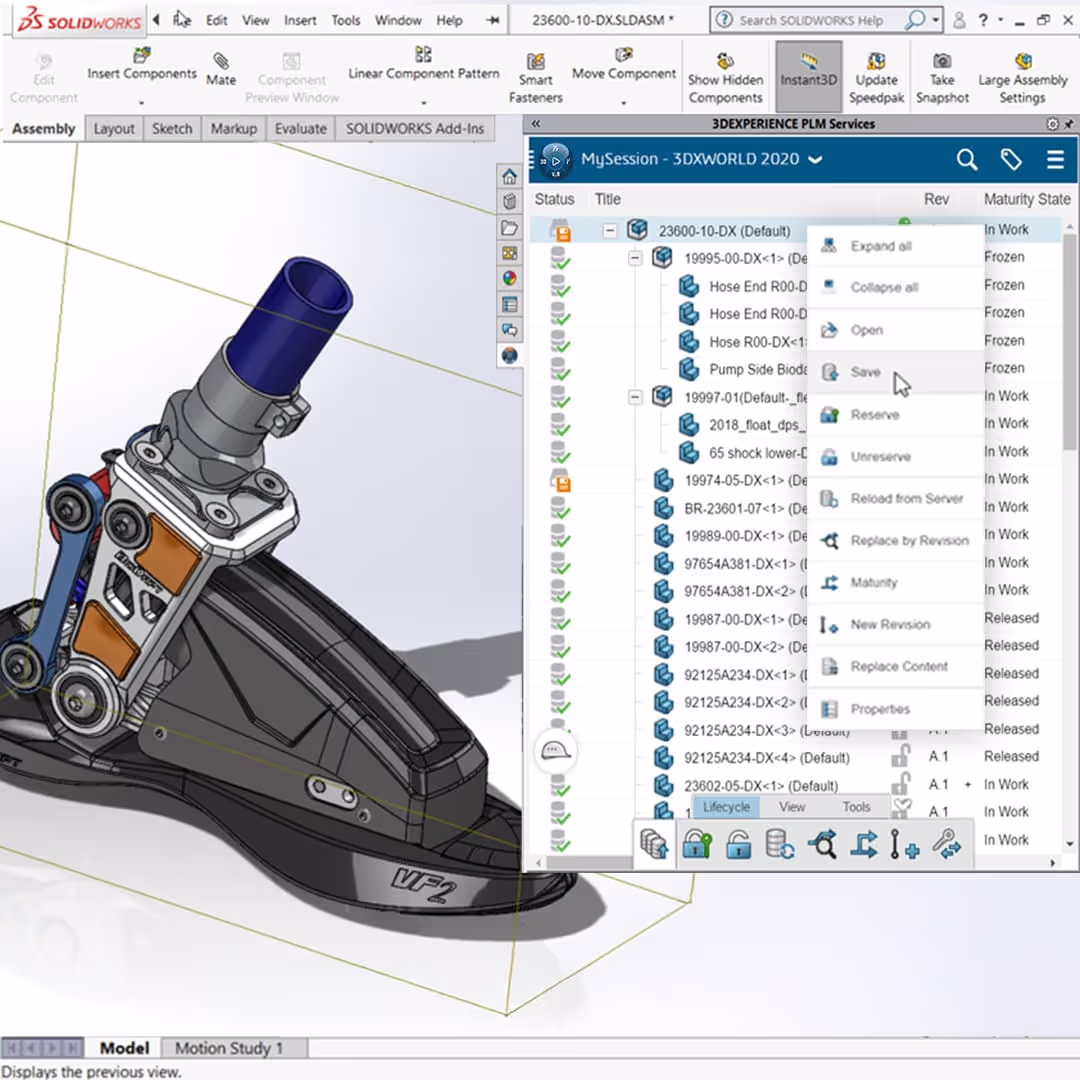The width and height of the screenshot is (1080, 1080).
Task: Select Expand all in context menu
Action: coord(895,247)
